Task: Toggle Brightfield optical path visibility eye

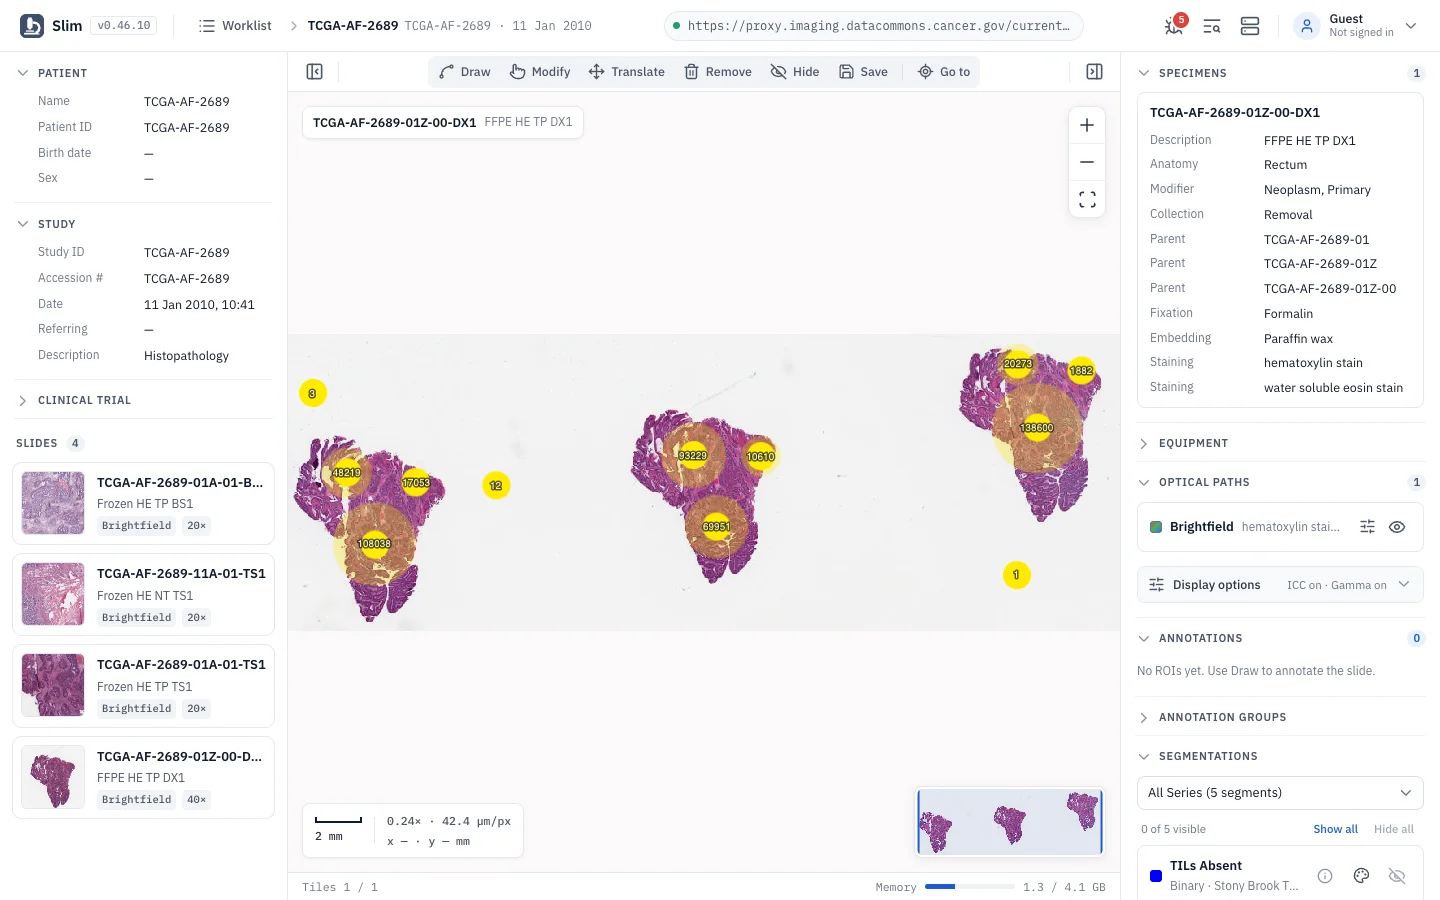Action: [x=1397, y=527]
